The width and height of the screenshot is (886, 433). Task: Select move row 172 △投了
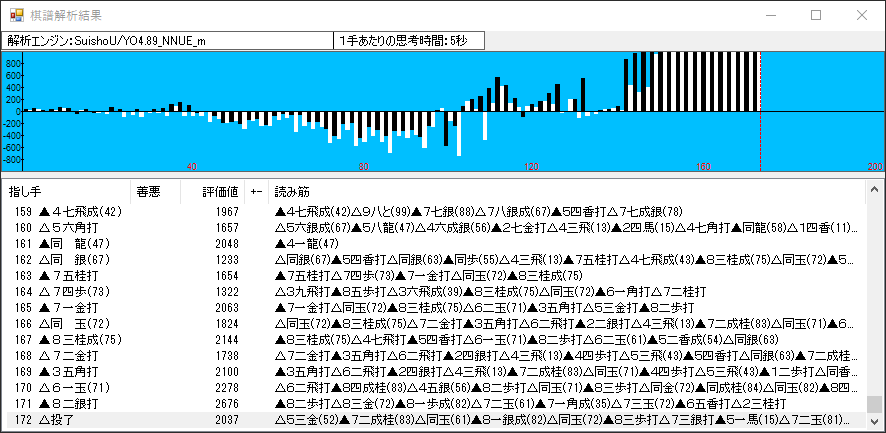click(x=434, y=419)
